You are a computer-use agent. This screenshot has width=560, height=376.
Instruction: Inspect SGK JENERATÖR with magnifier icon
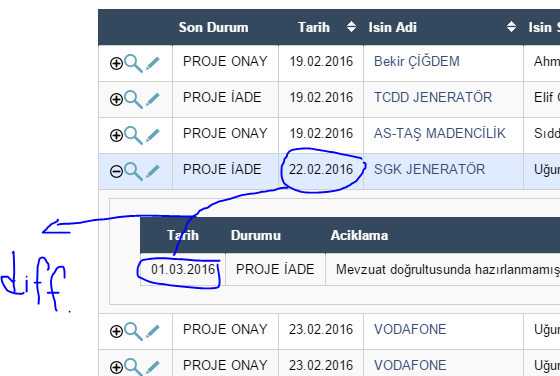click(134, 171)
